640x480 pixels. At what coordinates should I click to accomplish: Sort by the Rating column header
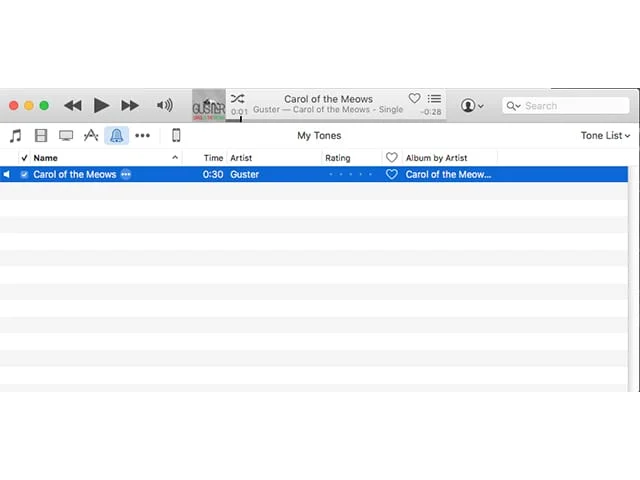(x=338, y=158)
